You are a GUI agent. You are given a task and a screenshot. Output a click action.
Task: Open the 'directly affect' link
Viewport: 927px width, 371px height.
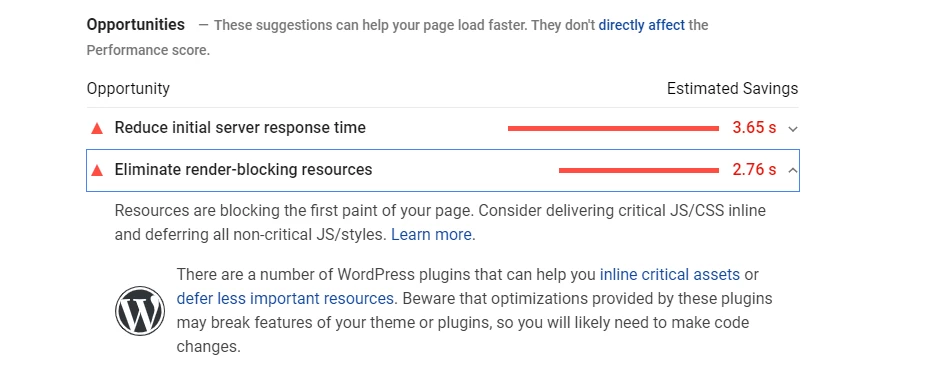641,25
